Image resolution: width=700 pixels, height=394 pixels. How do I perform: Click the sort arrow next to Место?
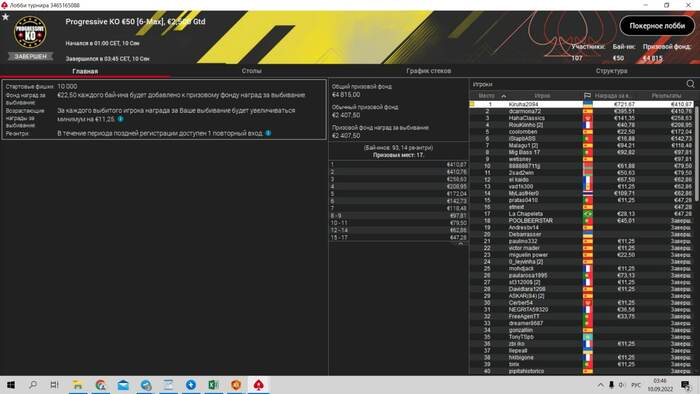504,96
